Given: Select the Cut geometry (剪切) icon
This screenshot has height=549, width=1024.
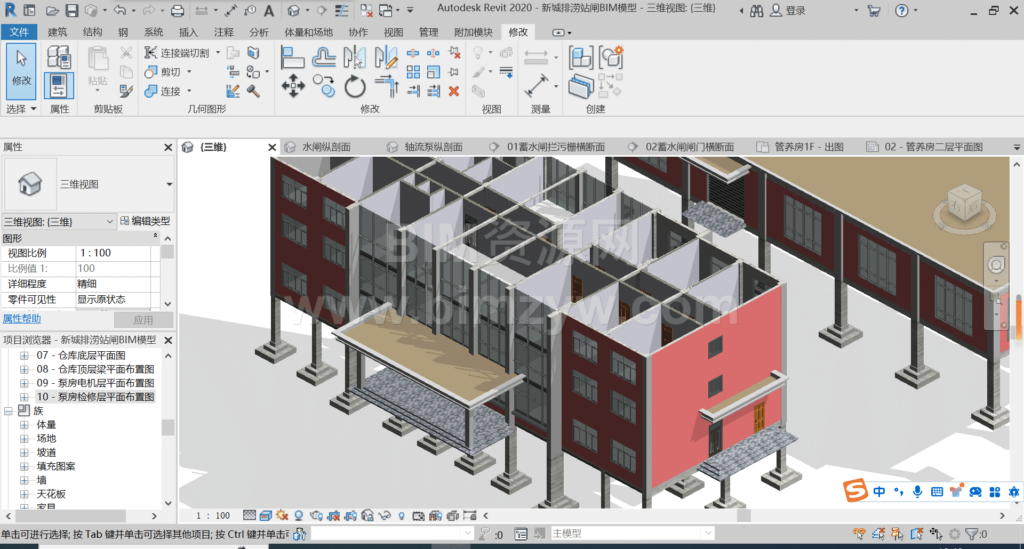Looking at the screenshot, I should point(151,72).
